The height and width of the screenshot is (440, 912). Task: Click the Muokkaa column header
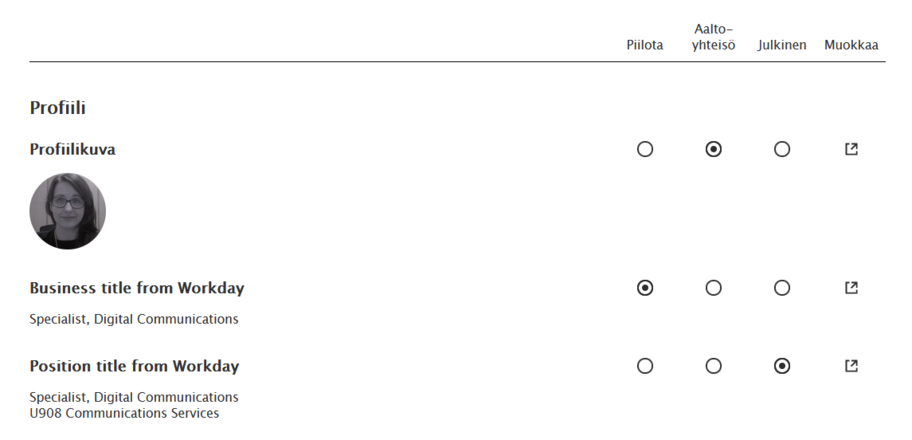(851, 45)
